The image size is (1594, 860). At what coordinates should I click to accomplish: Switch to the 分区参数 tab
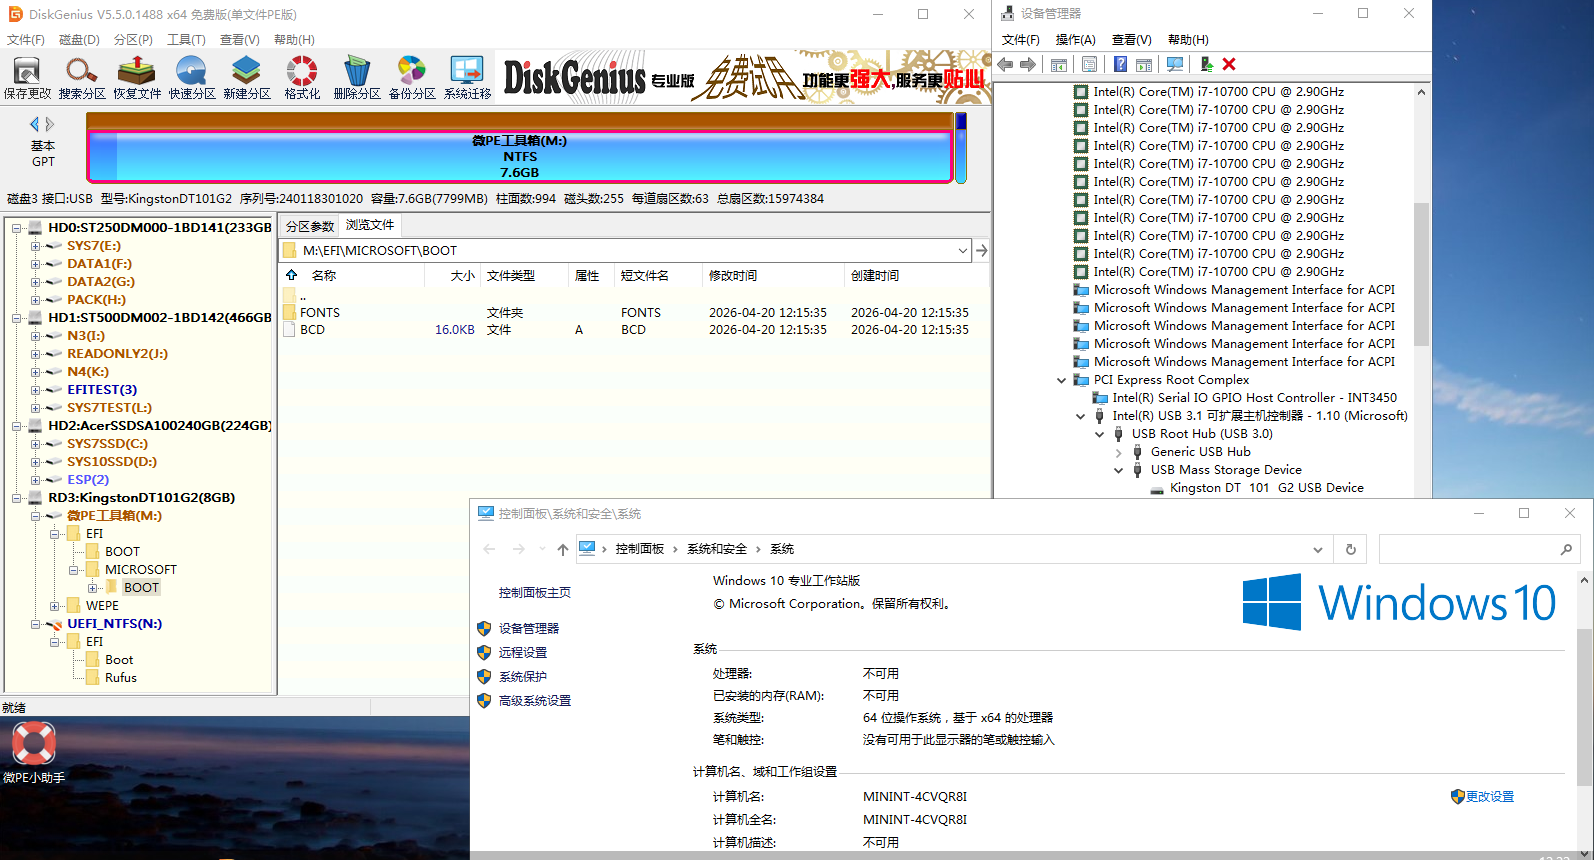310,226
